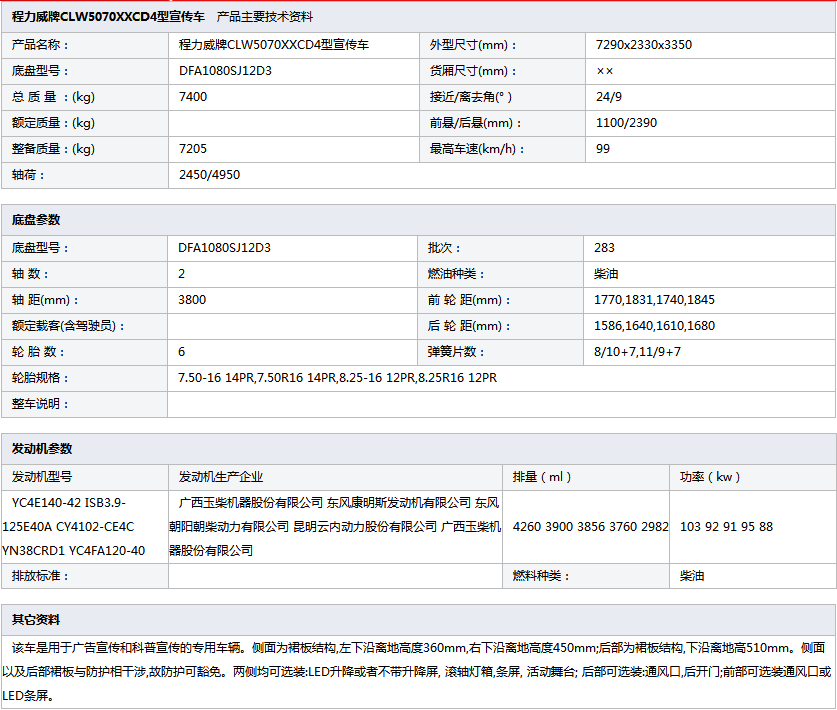
Task: Click the description paragraph 该车是用于广告宣传
Action: pos(417,672)
